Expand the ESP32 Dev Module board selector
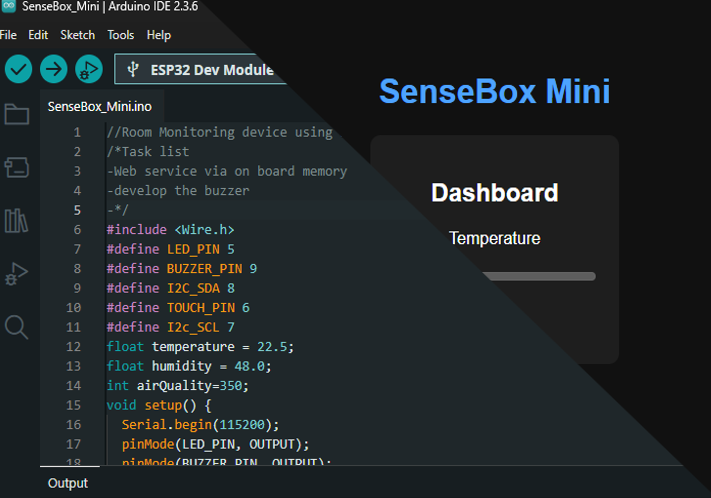The width and height of the screenshot is (711, 498). [200, 70]
